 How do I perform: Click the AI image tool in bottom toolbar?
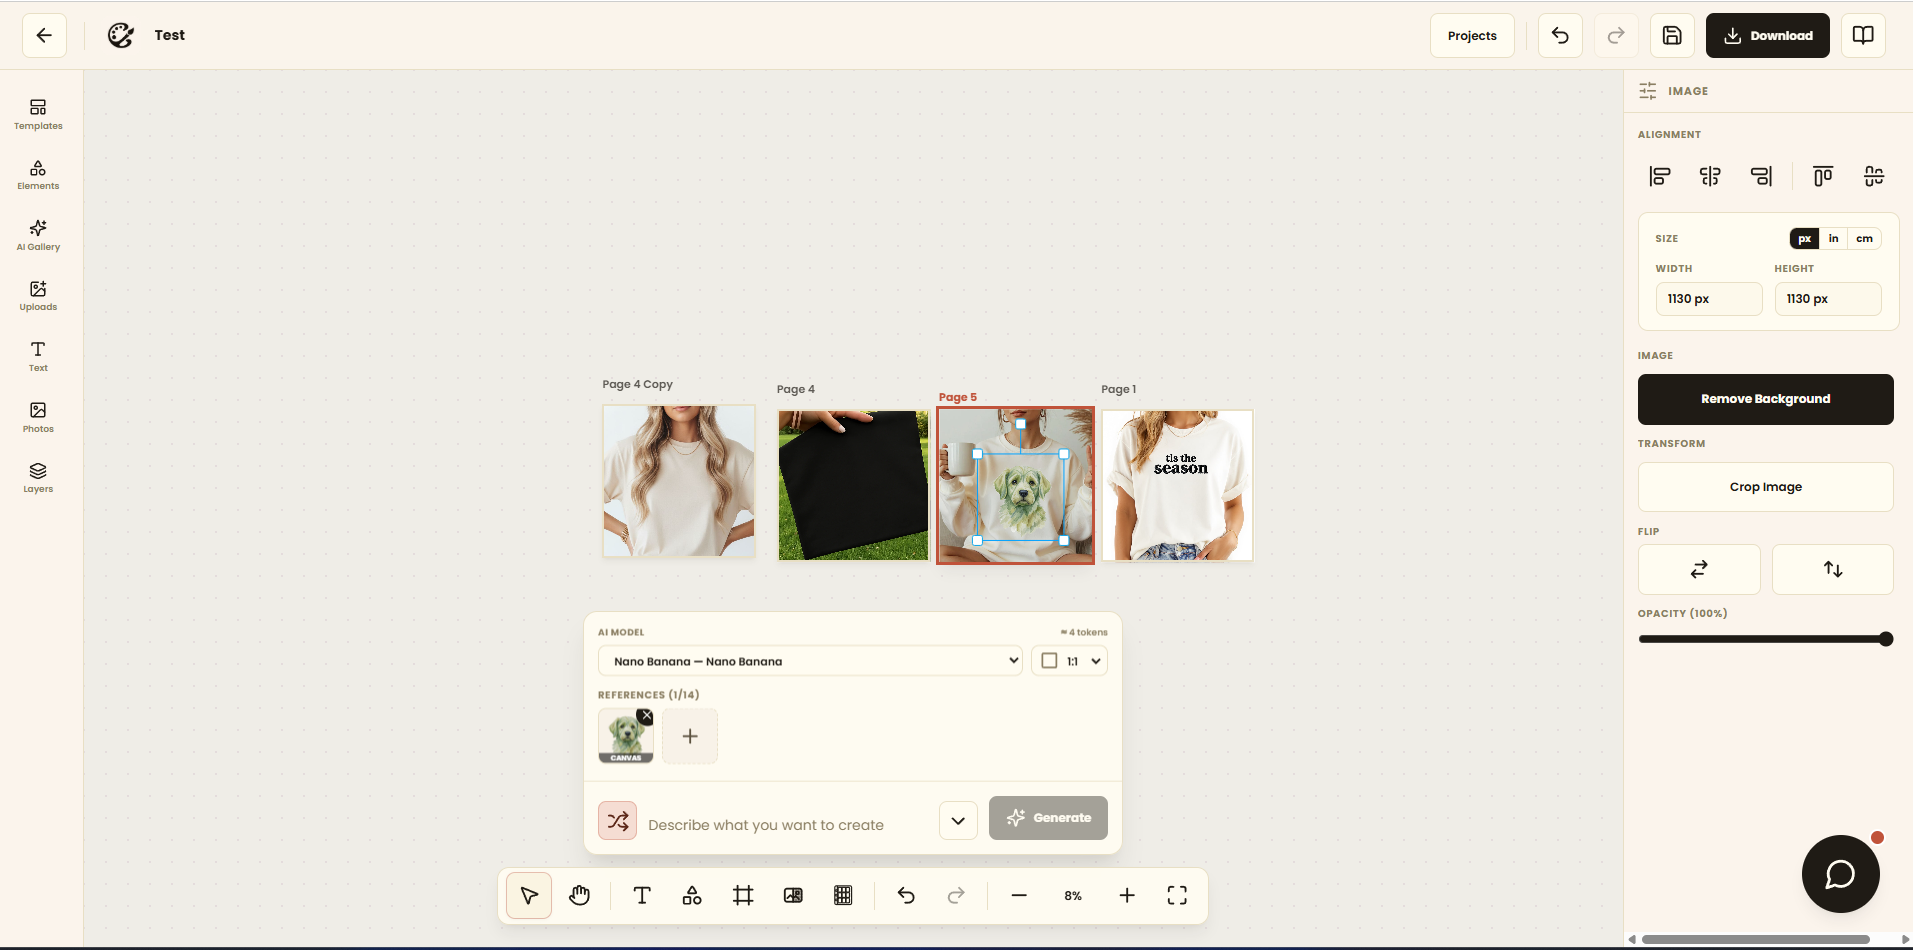[793, 895]
